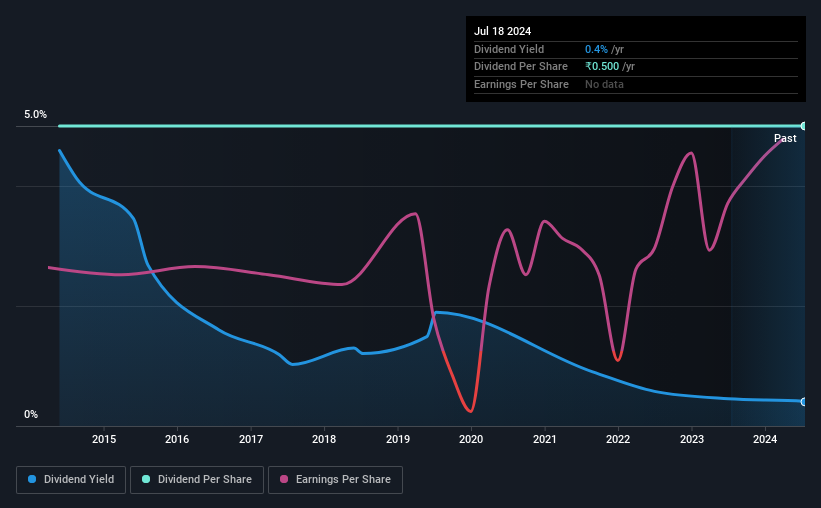Click the Dividend Per Share endpoint marker on top line
Viewport: 821px width, 508px height.
(x=803, y=126)
